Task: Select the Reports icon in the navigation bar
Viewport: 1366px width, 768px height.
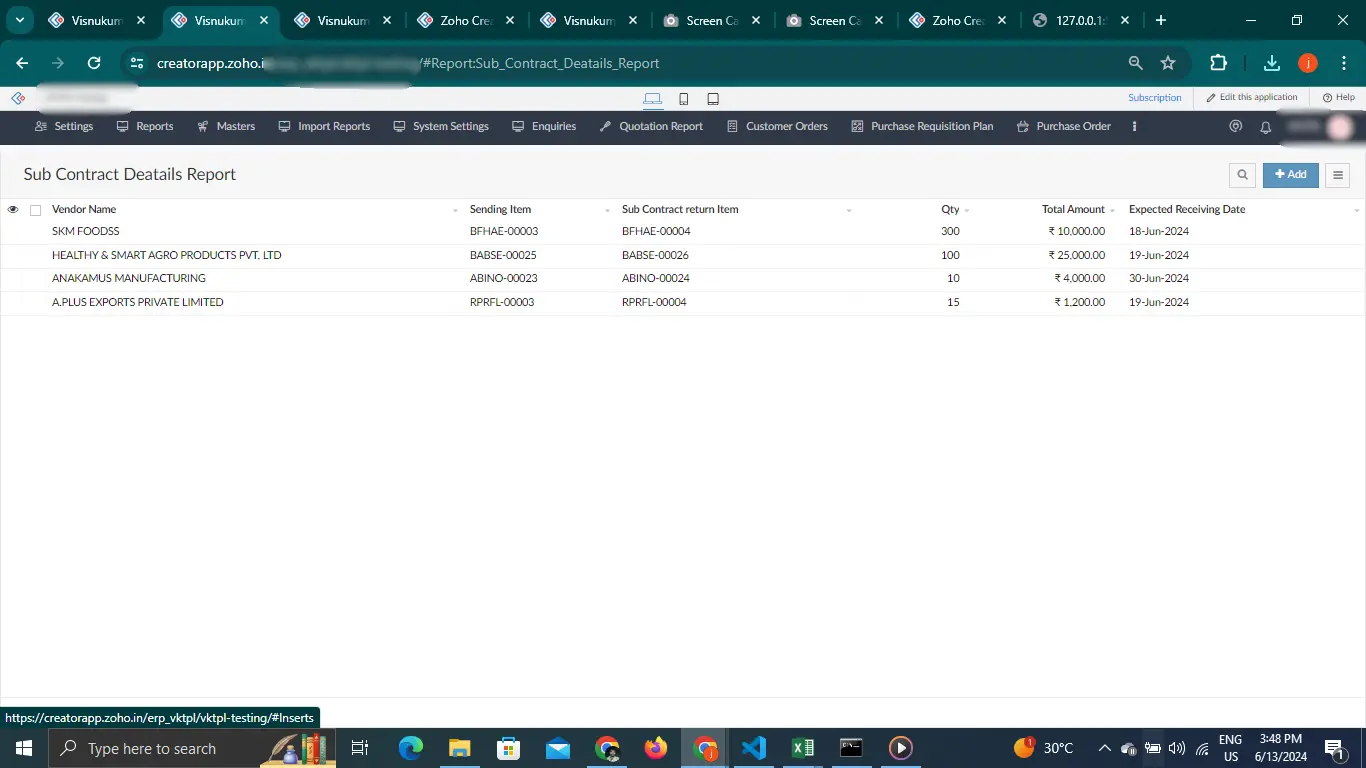Action: coord(121,126)
